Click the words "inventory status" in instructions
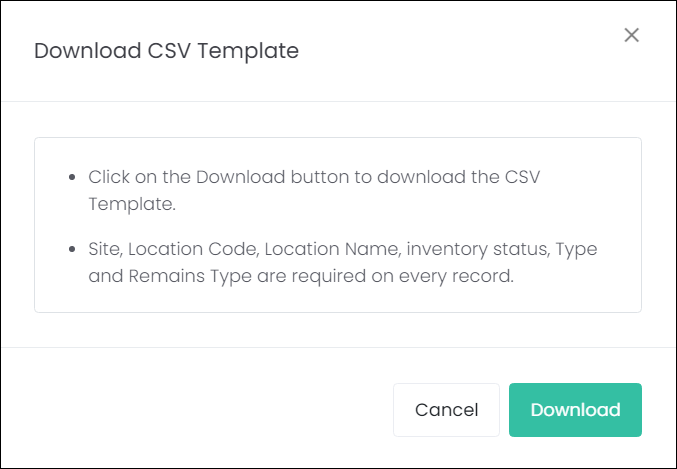 click(478, 249)
